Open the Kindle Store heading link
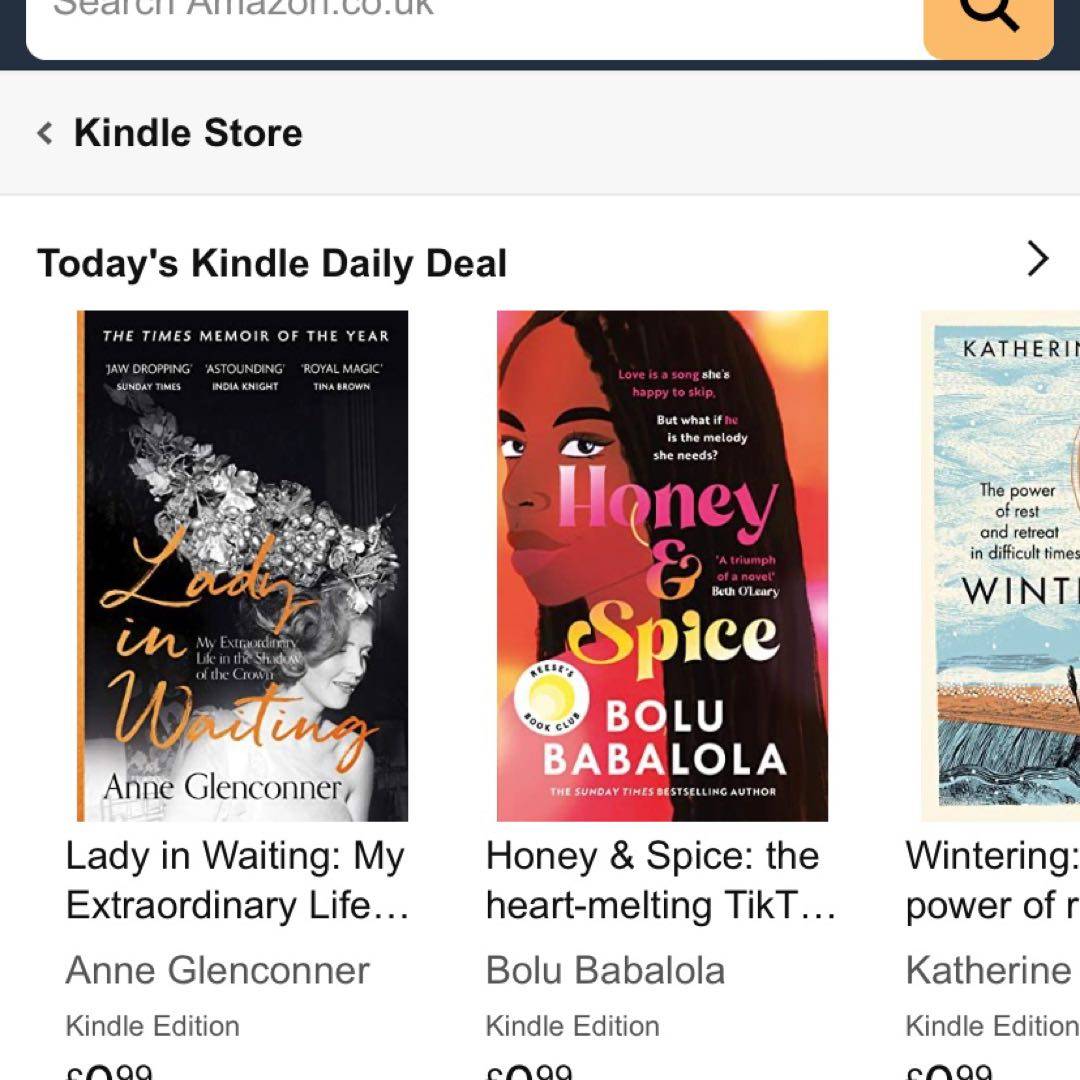Screen dimensions: 1080x1080 pos(188,133)
